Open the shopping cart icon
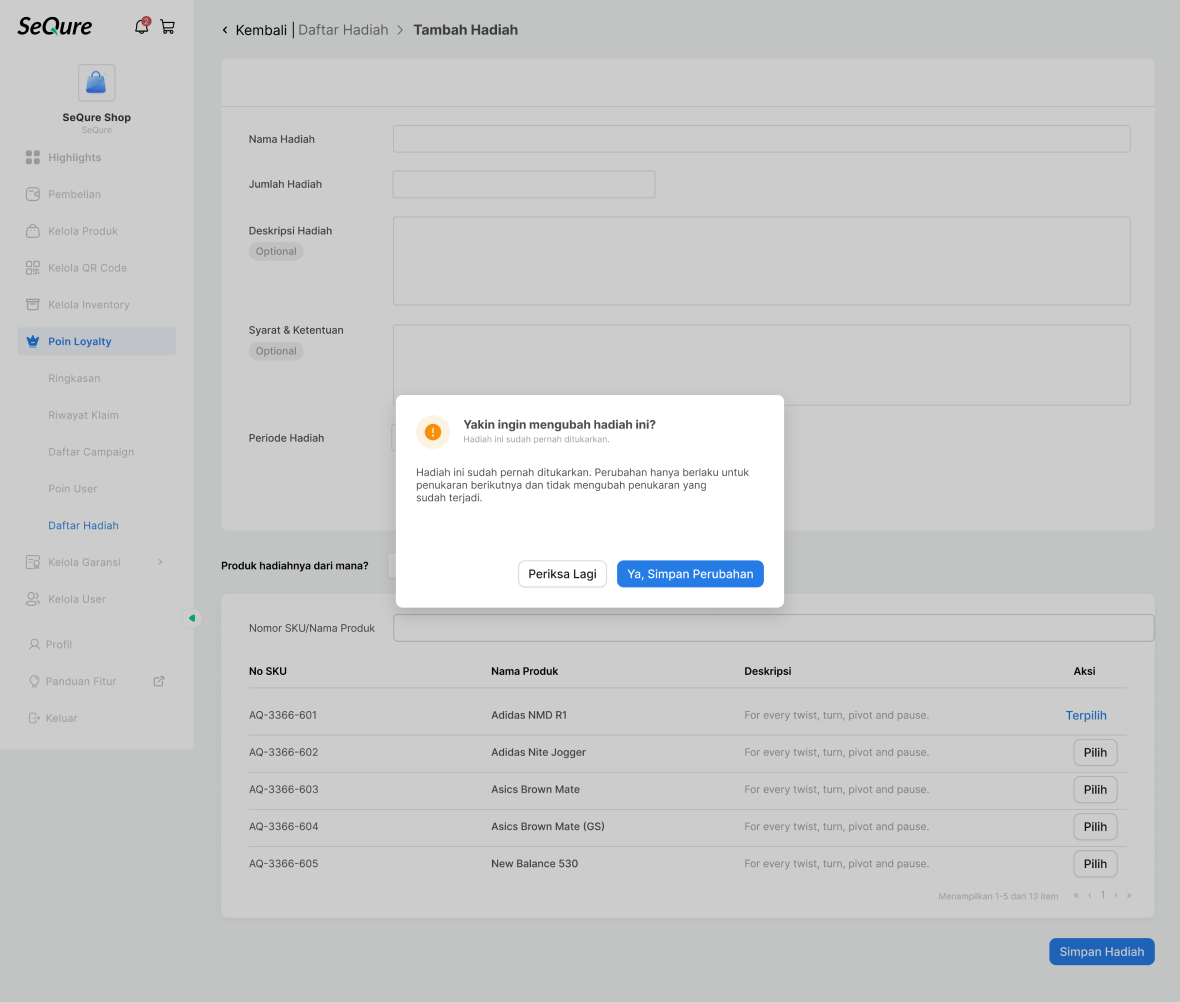 coord(168,27)
